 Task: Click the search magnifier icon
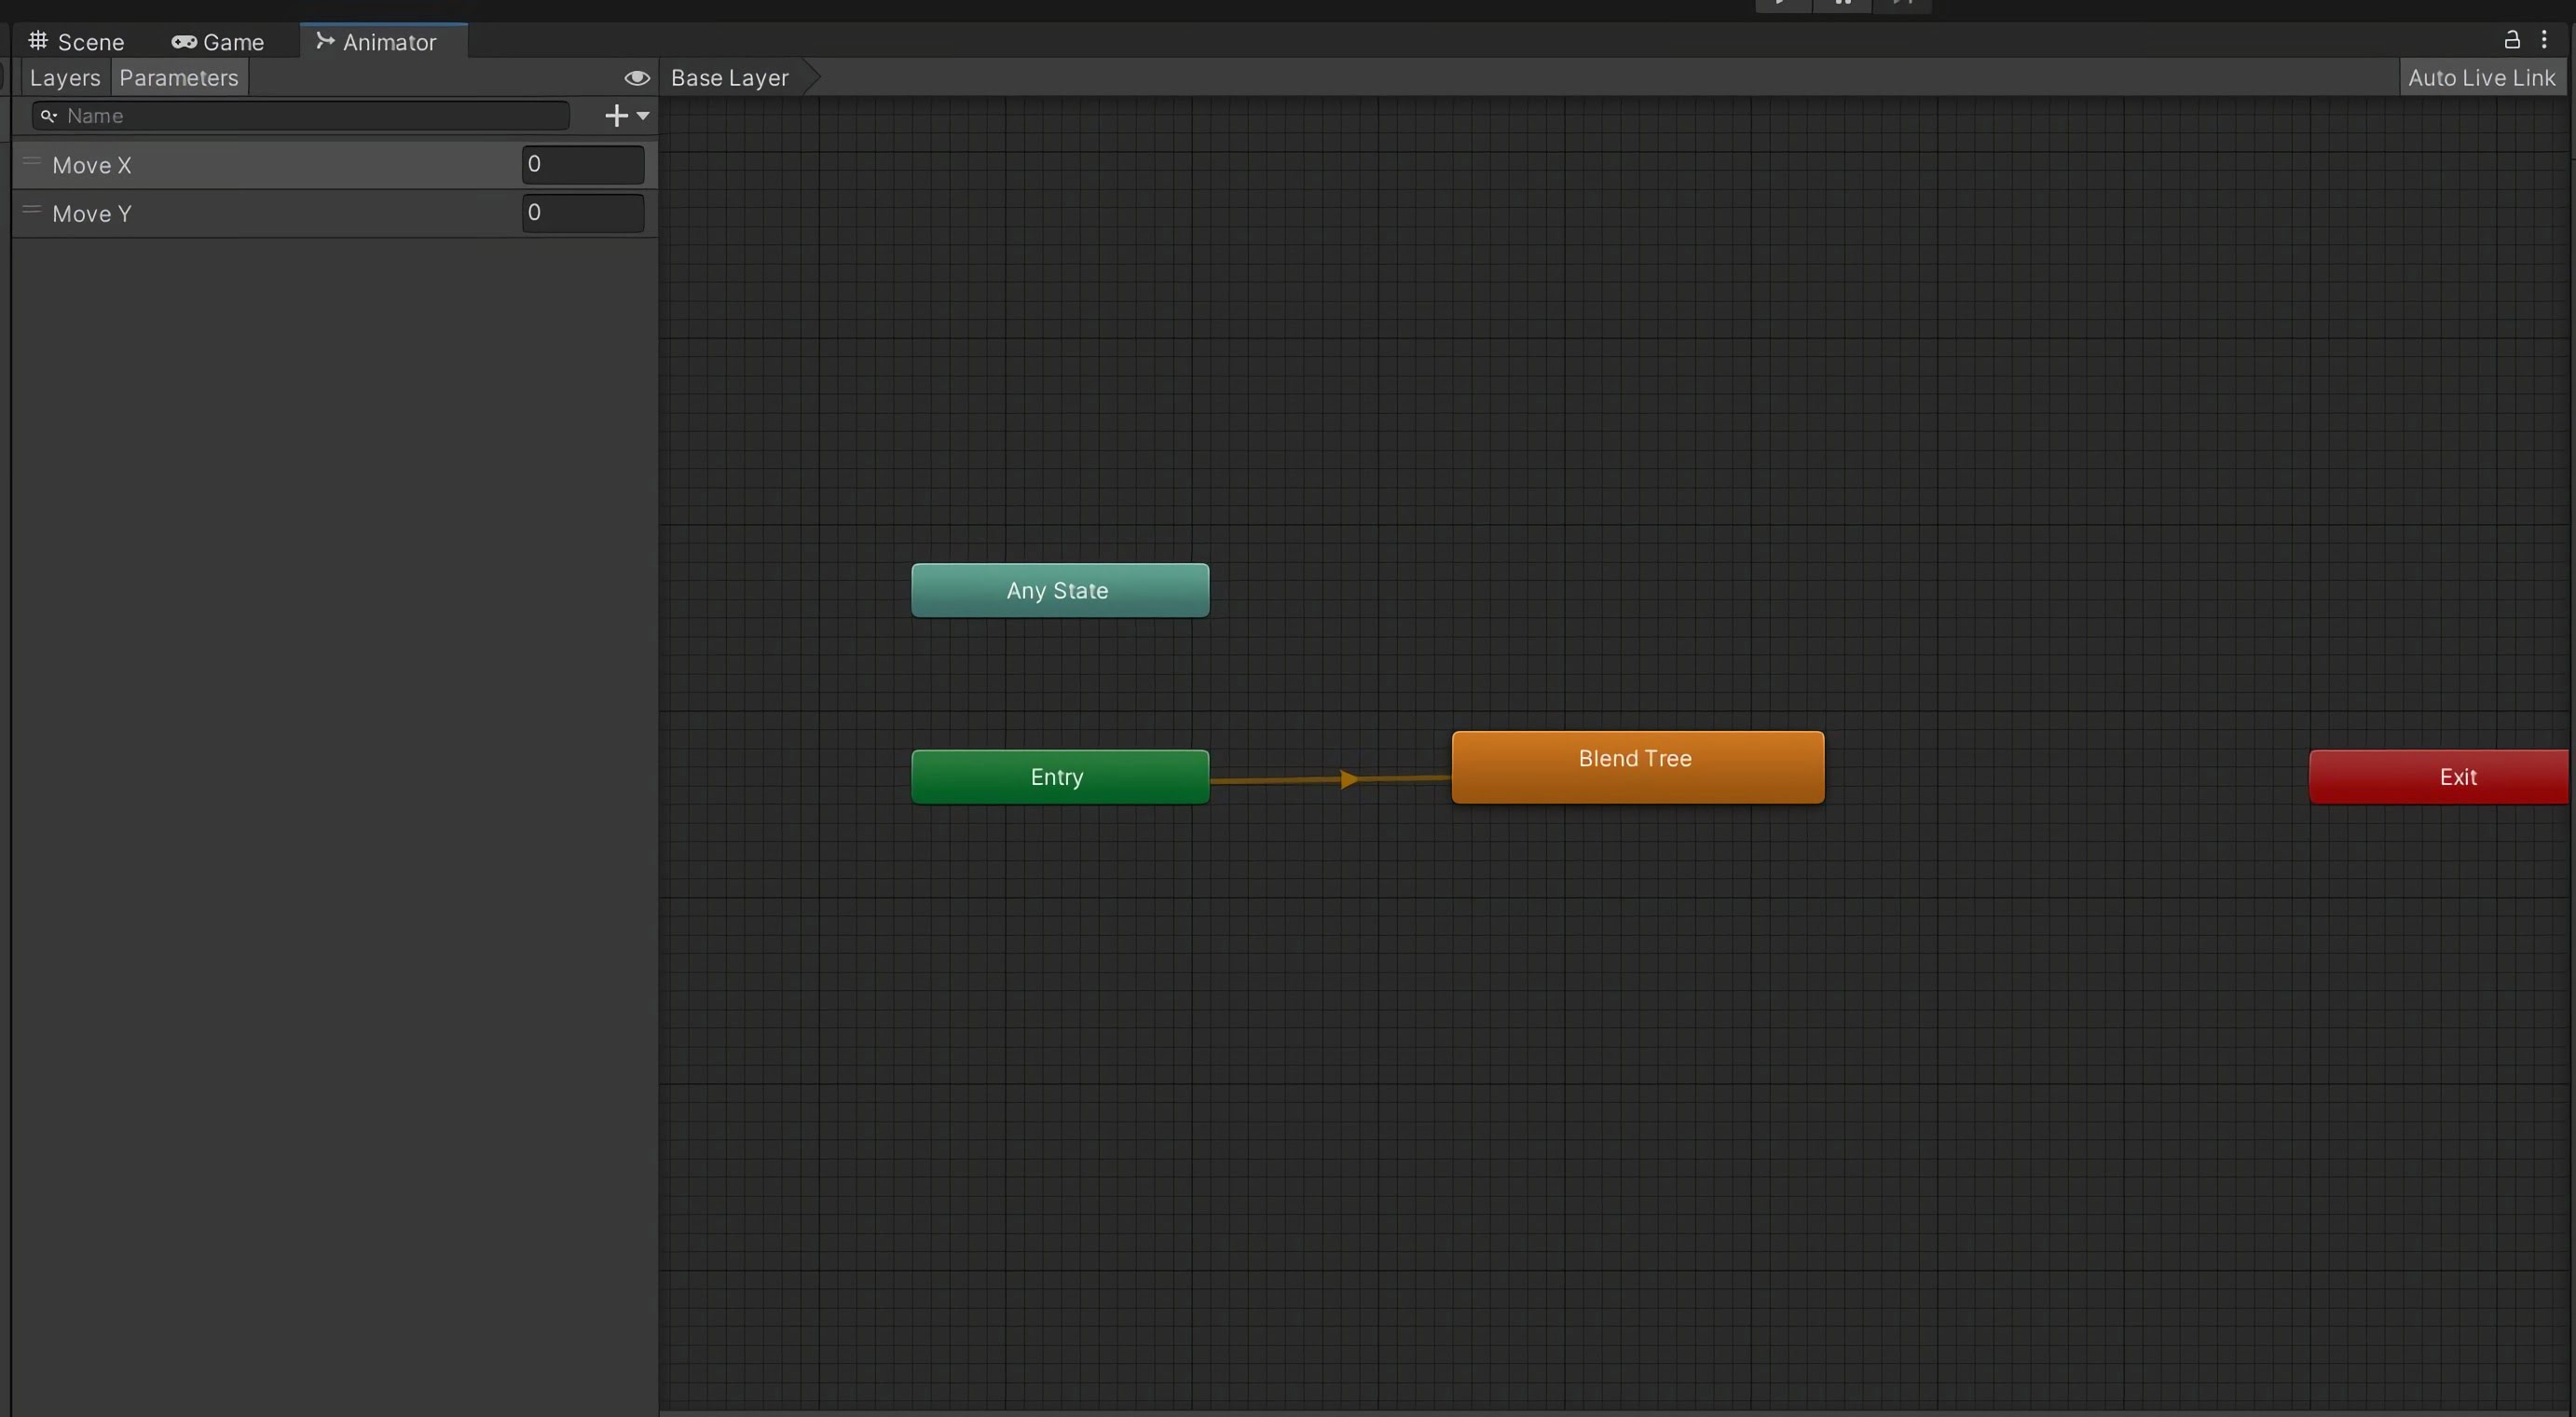click(x=47, y=116)
